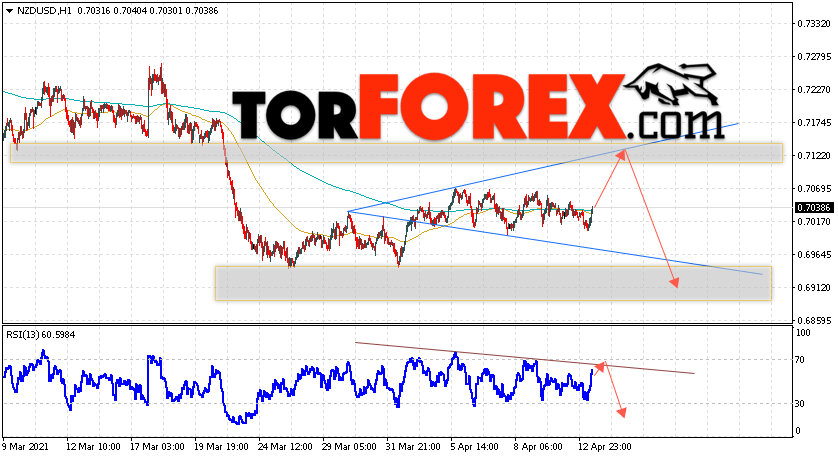Screen dimensions: 838x458
Task: Click the RSI scale level 70
Action: point(800,360)
